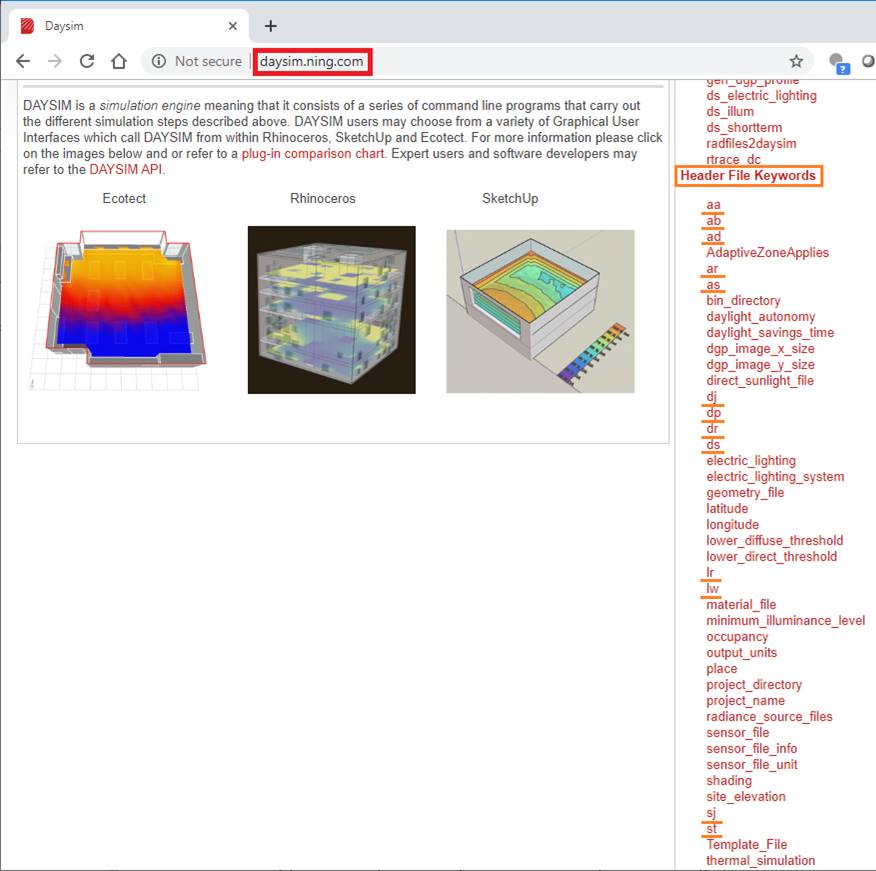Close the Daysim tab
876x871 pixels.
(x=232, y=26)
